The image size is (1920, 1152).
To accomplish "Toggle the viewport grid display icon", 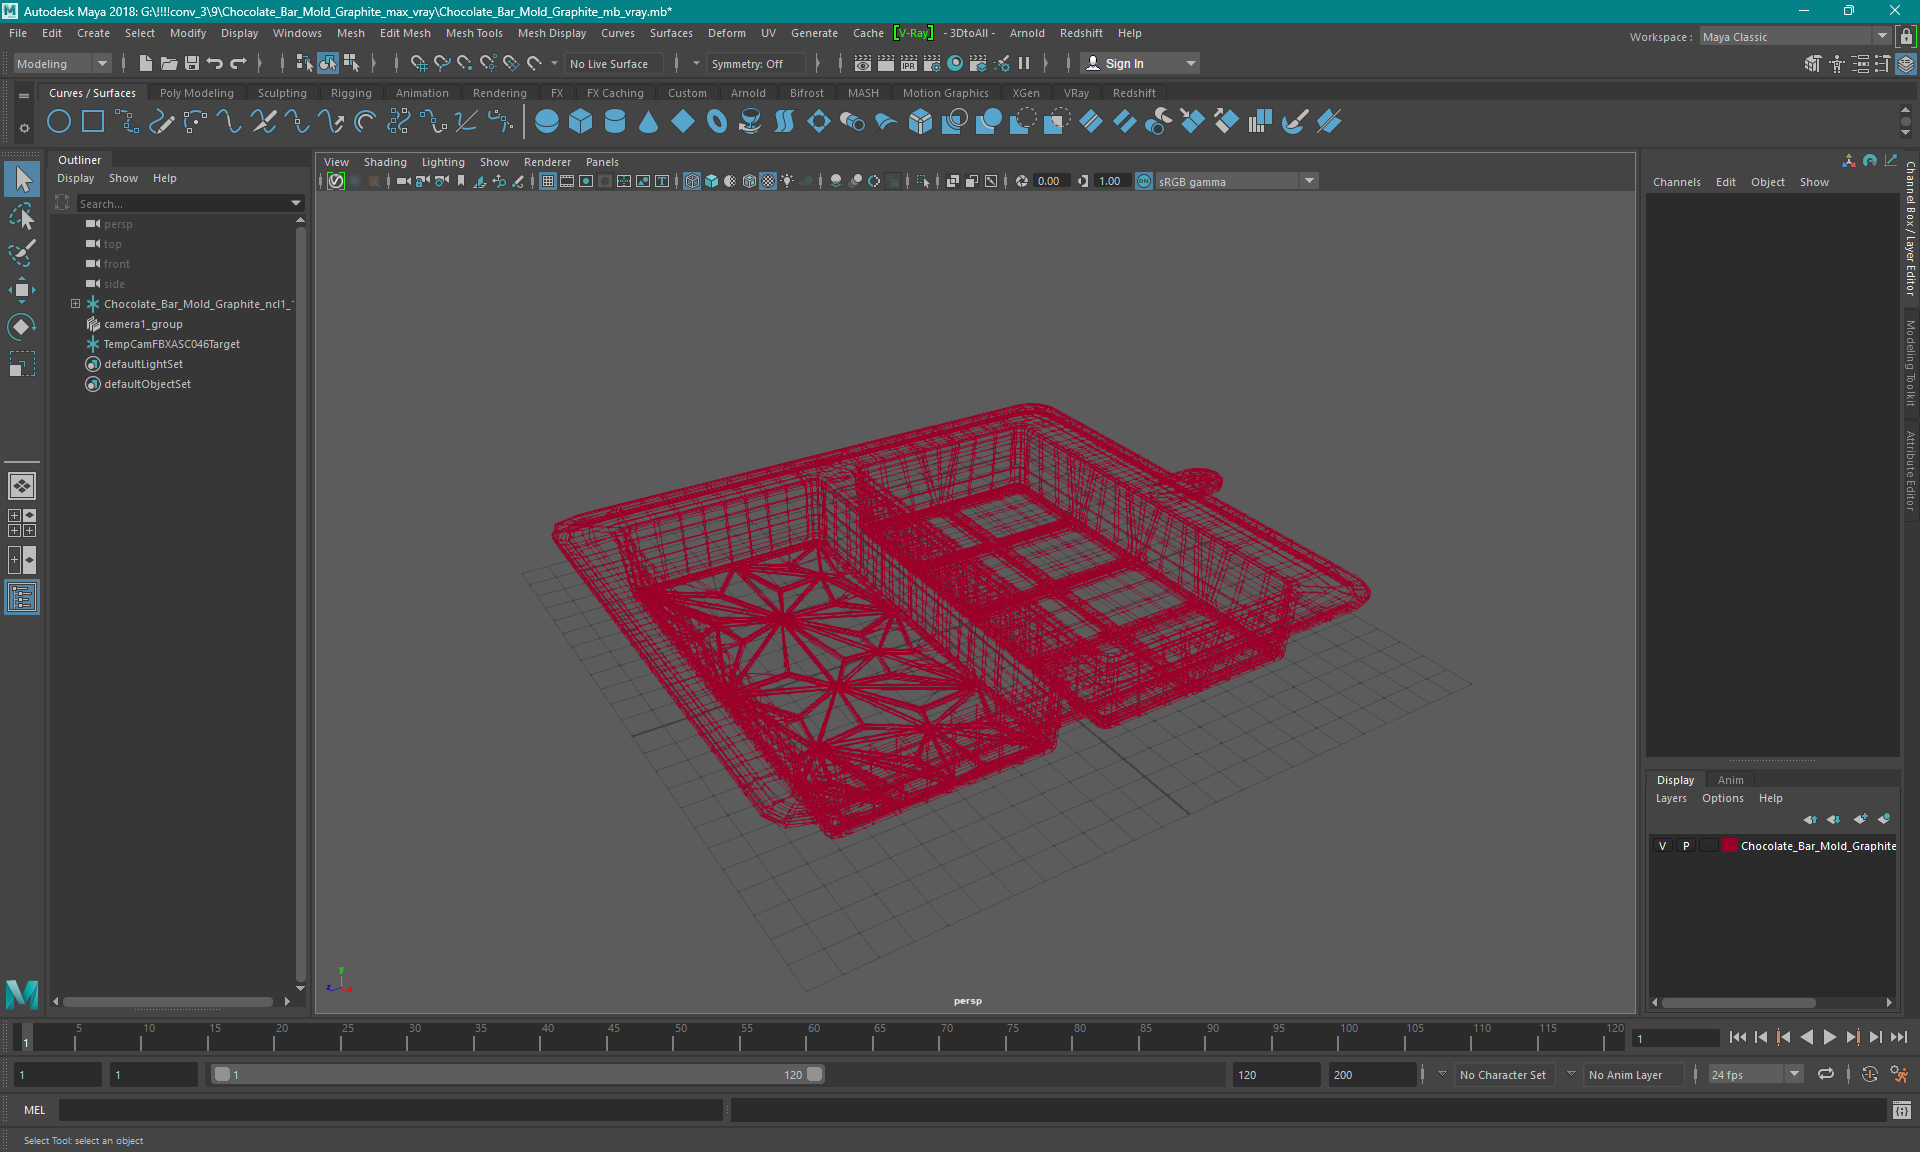I will click(548, 181).
